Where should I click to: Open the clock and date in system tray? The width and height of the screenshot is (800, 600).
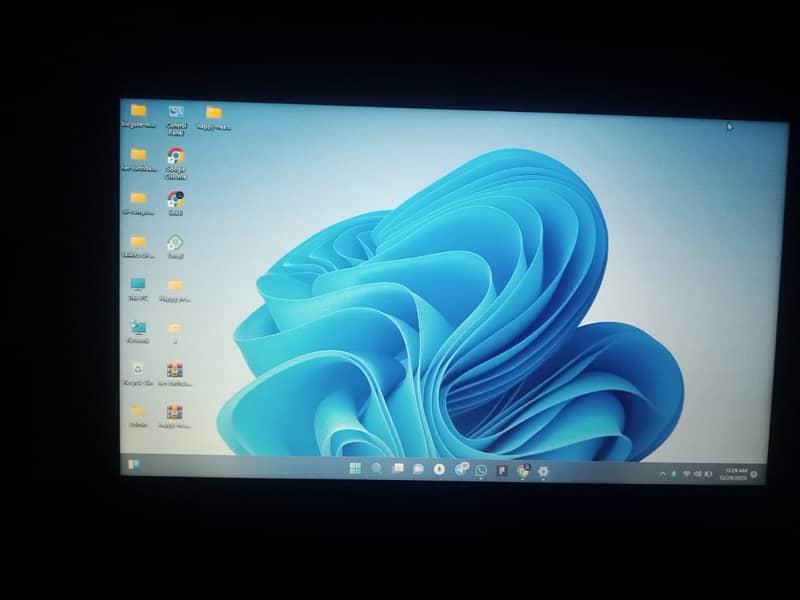[x=736, y=473]
